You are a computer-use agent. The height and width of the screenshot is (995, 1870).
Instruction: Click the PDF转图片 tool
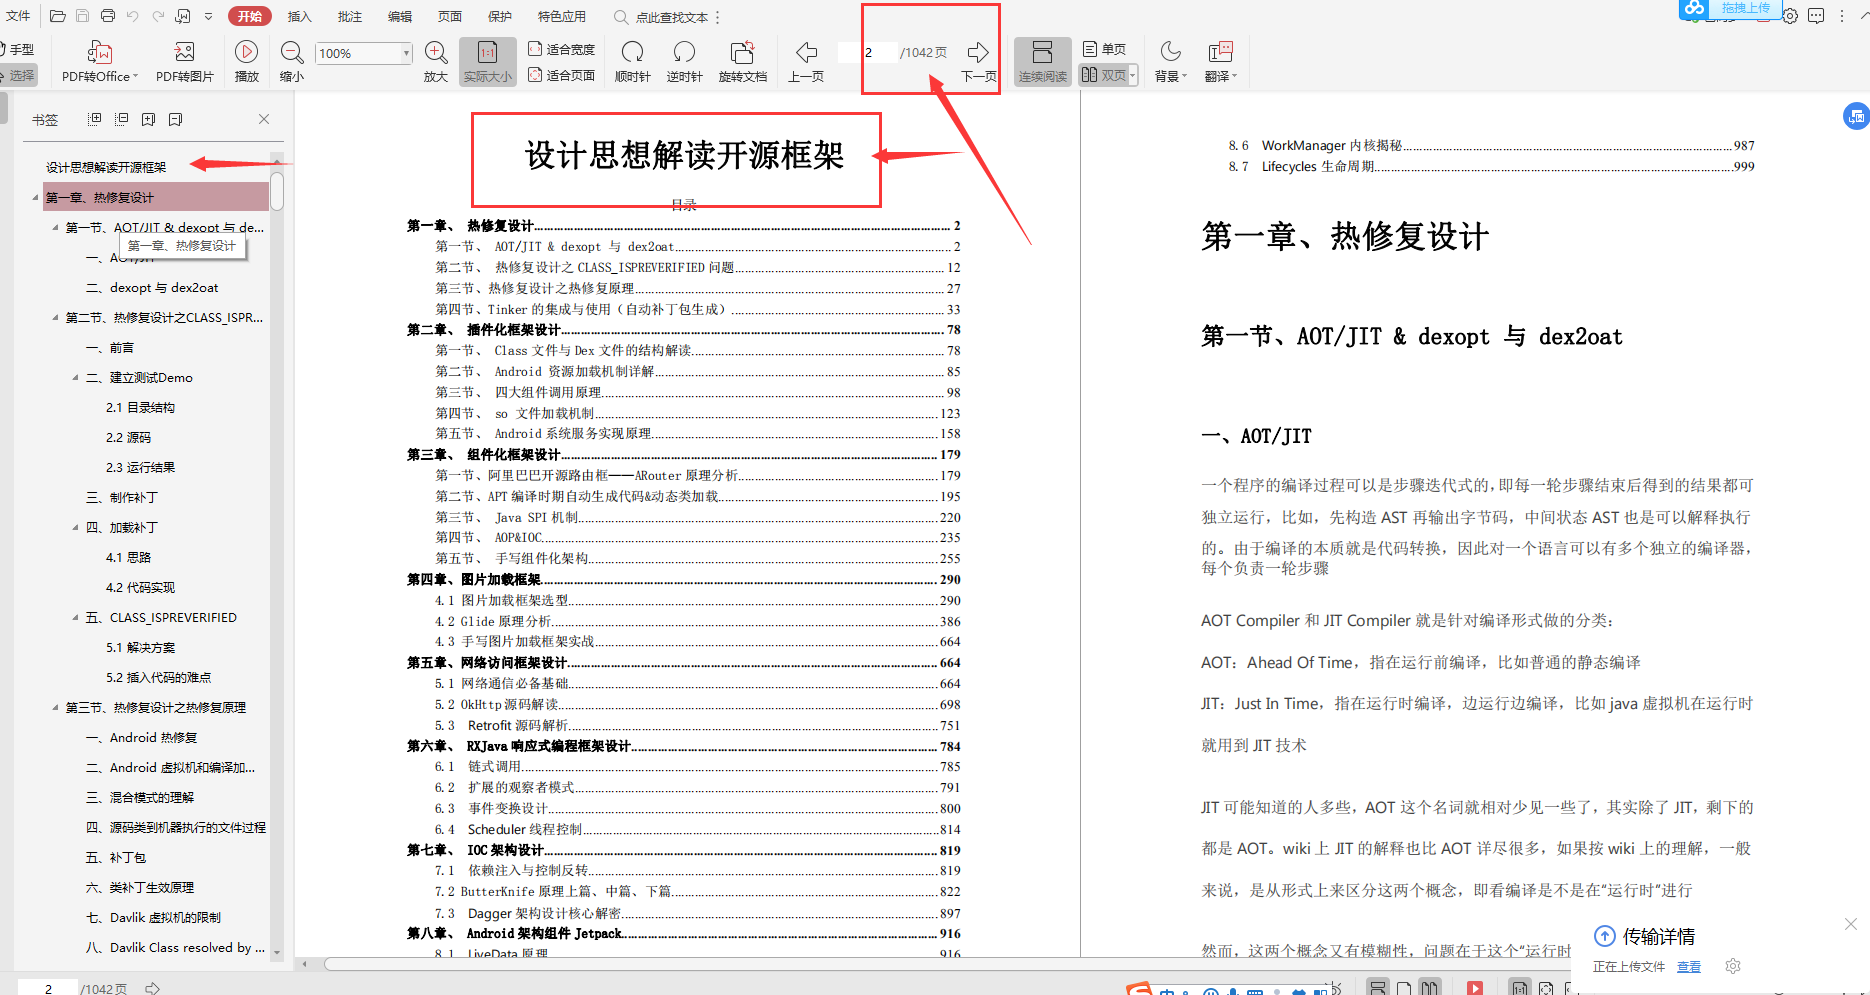coord(185,62)
